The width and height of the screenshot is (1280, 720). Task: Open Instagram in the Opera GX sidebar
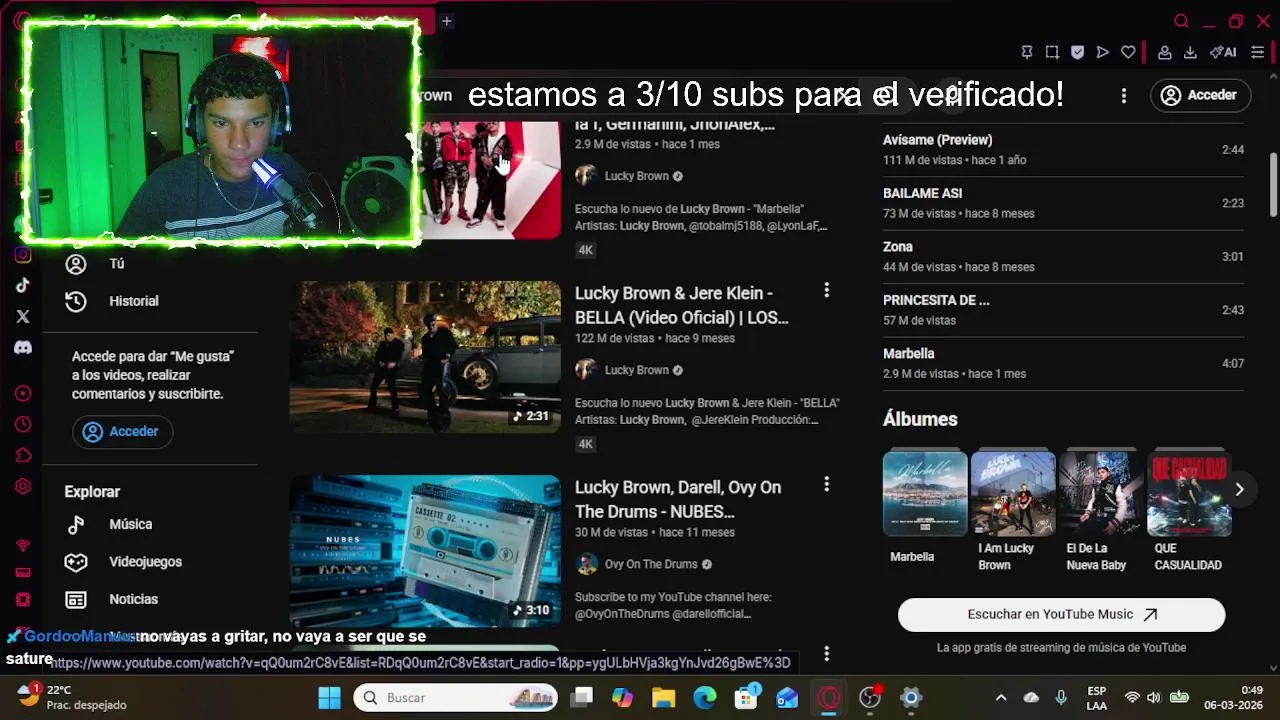tap(23, 254)
